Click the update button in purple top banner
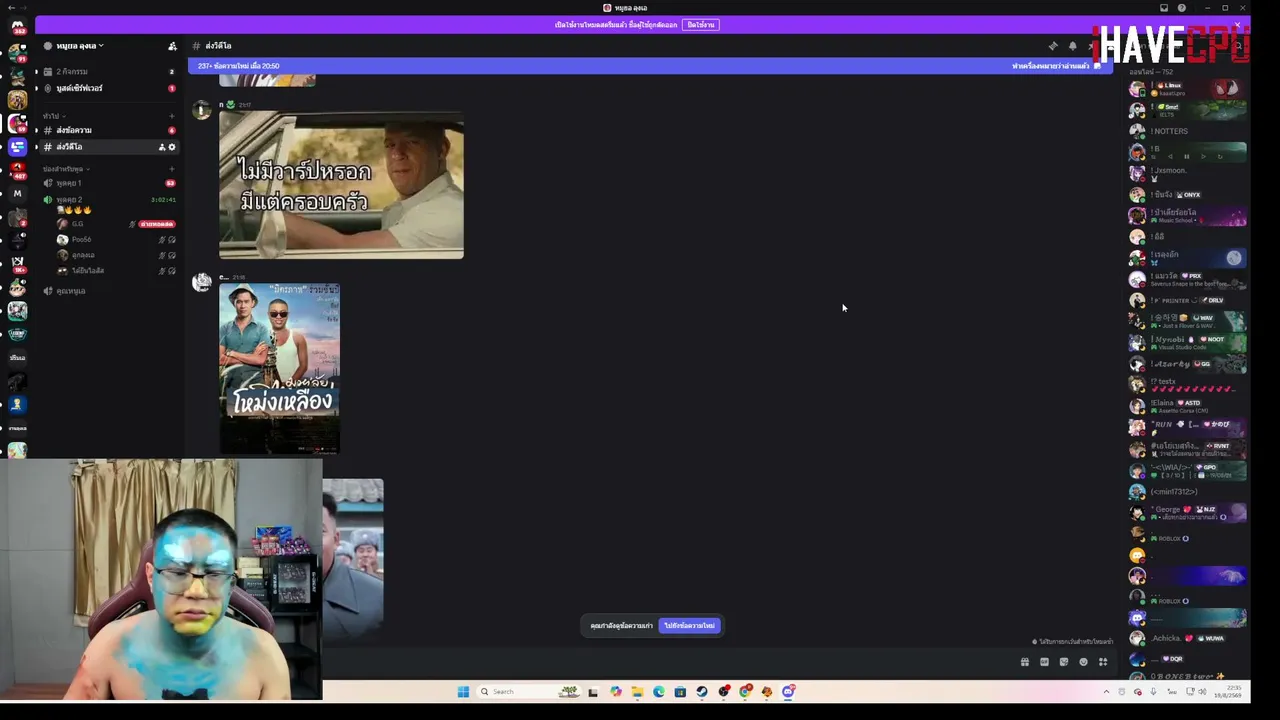The image size is (1280, 720). (701, 25)
